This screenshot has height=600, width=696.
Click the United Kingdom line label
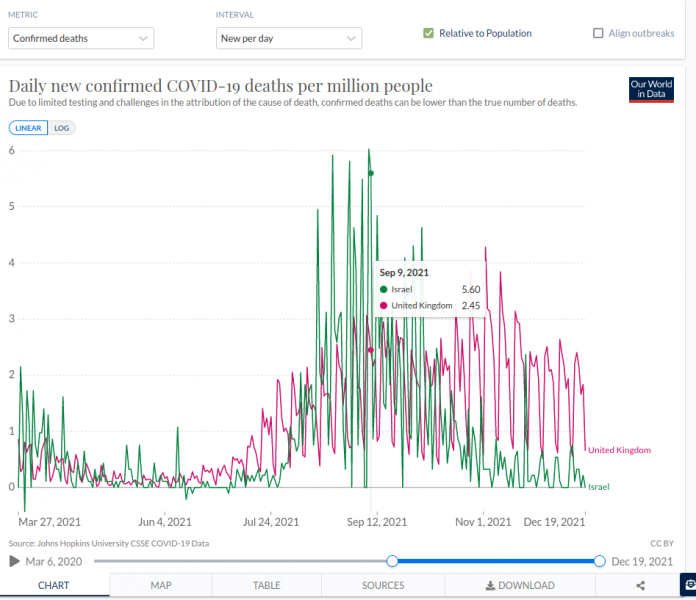(x=619, y=450)
